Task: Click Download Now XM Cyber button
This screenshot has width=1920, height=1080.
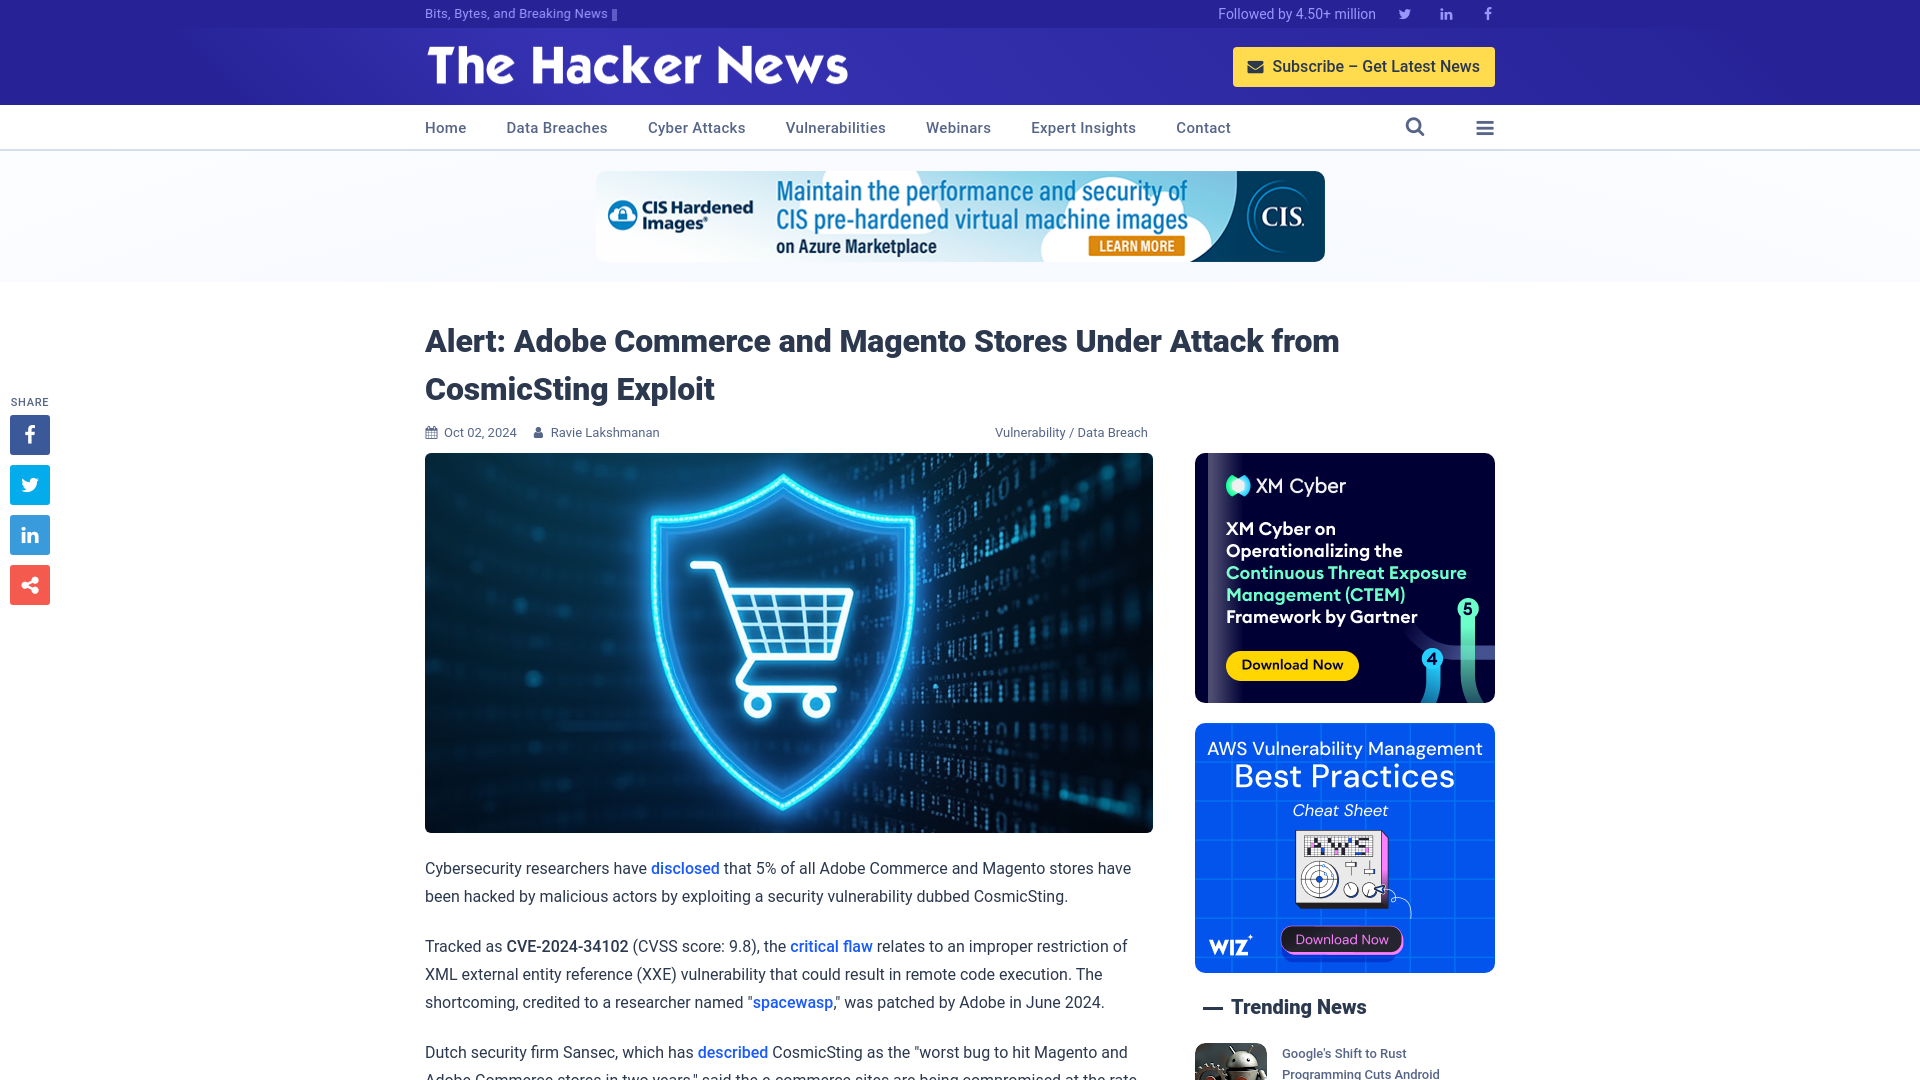Action: coord(1290,665)
